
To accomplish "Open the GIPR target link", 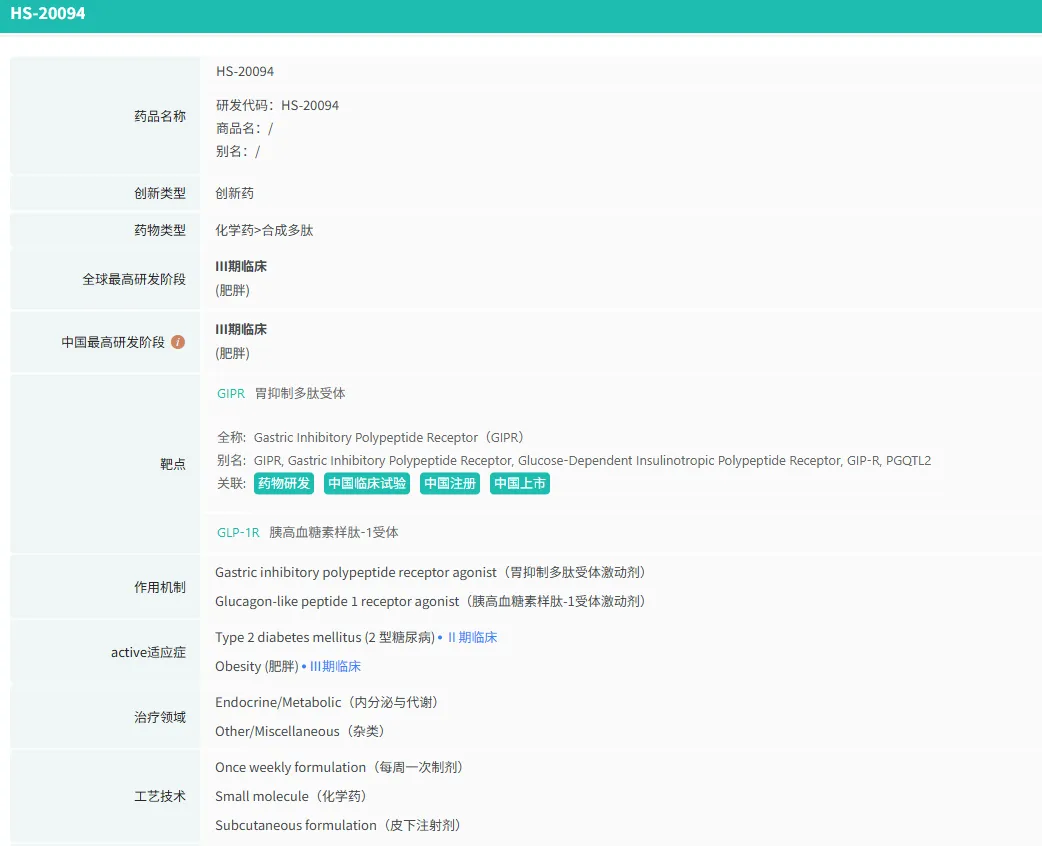I will pyautogui.click(x=230, y=394).
